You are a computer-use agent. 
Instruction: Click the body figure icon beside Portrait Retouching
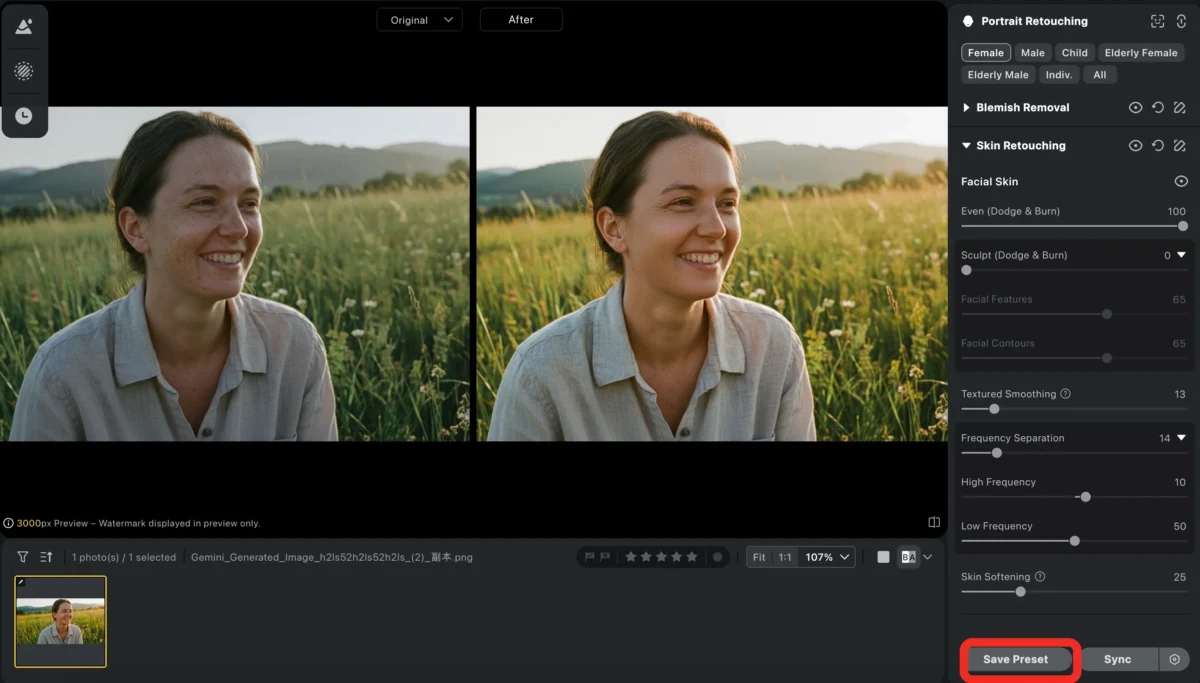click(x=1181, y=21)
